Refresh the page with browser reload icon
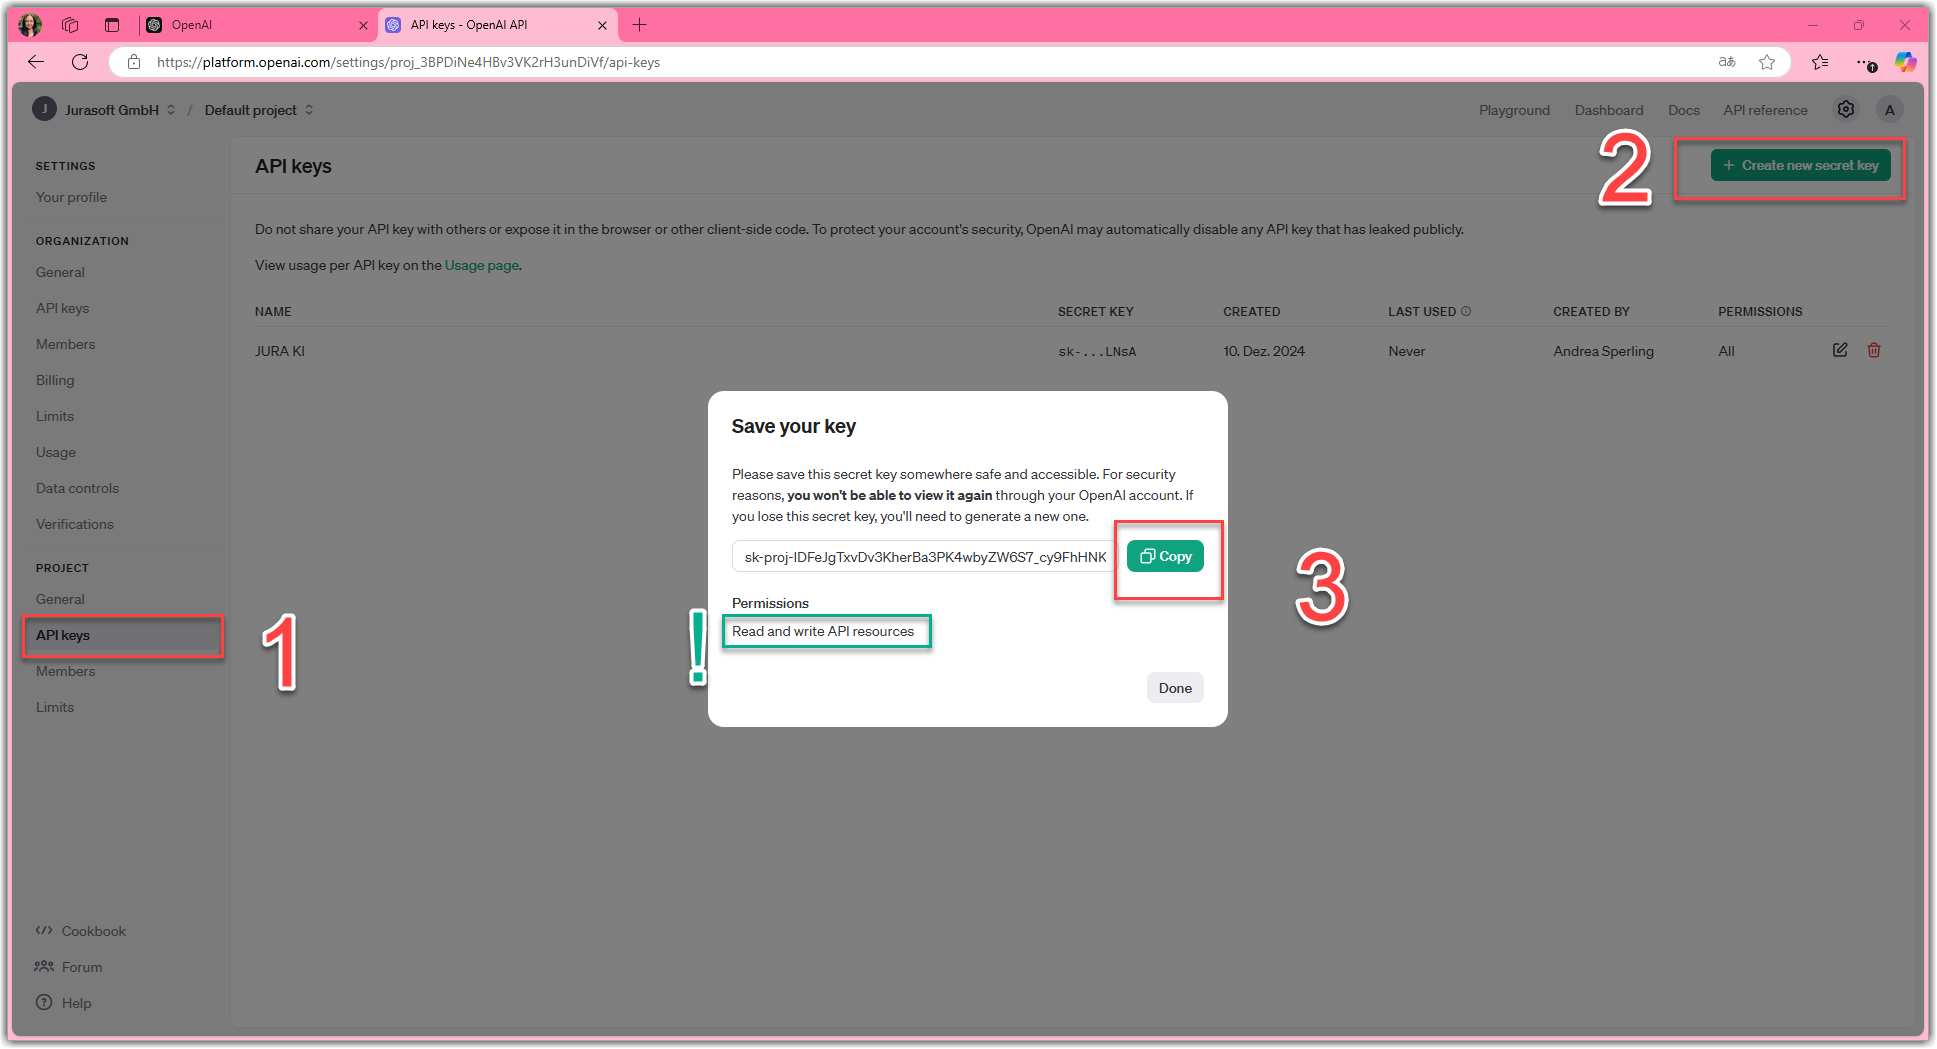 pyautogui.click(x=80, y=62)
